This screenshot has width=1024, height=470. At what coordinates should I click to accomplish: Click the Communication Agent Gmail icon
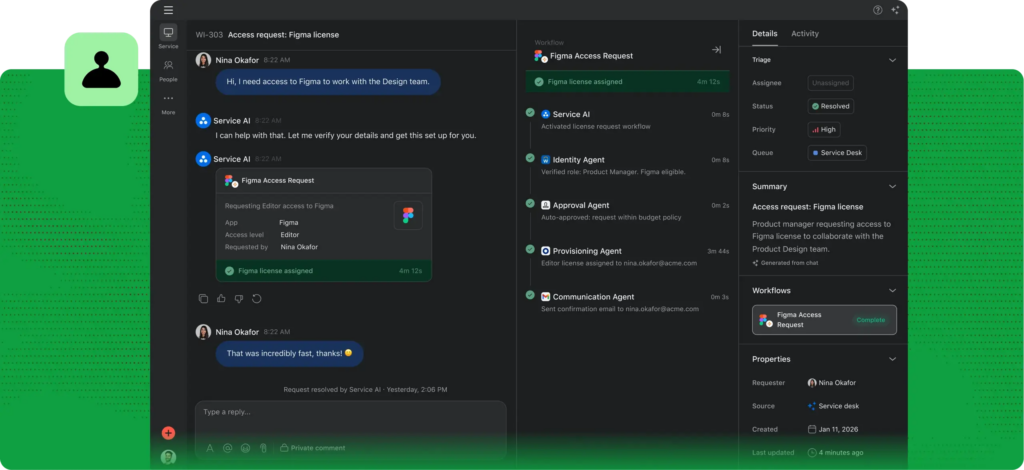click(x=546, y=296)
